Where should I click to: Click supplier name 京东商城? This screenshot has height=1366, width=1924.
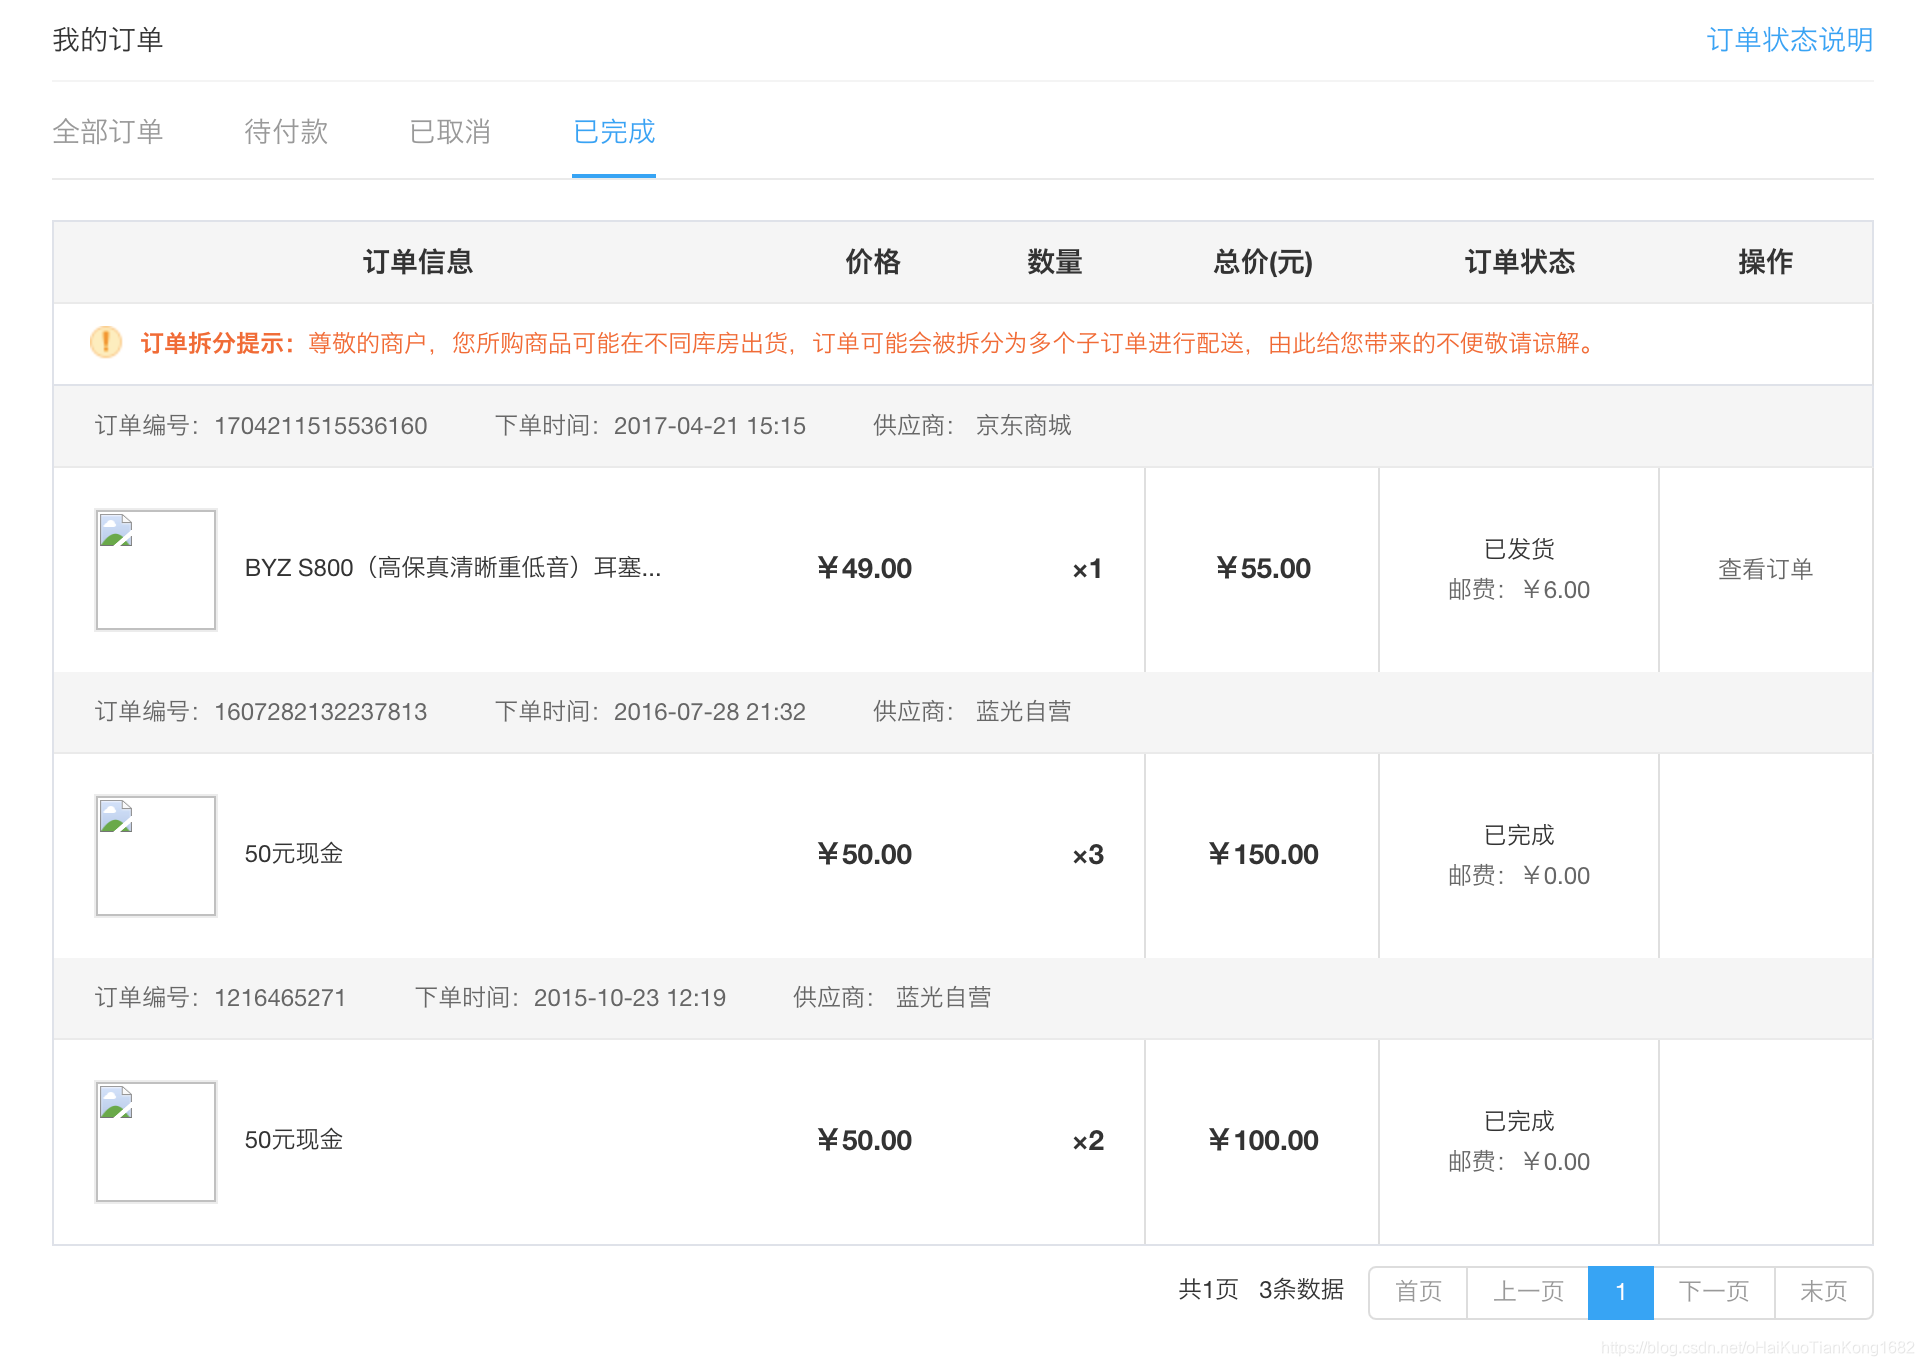1024,426
